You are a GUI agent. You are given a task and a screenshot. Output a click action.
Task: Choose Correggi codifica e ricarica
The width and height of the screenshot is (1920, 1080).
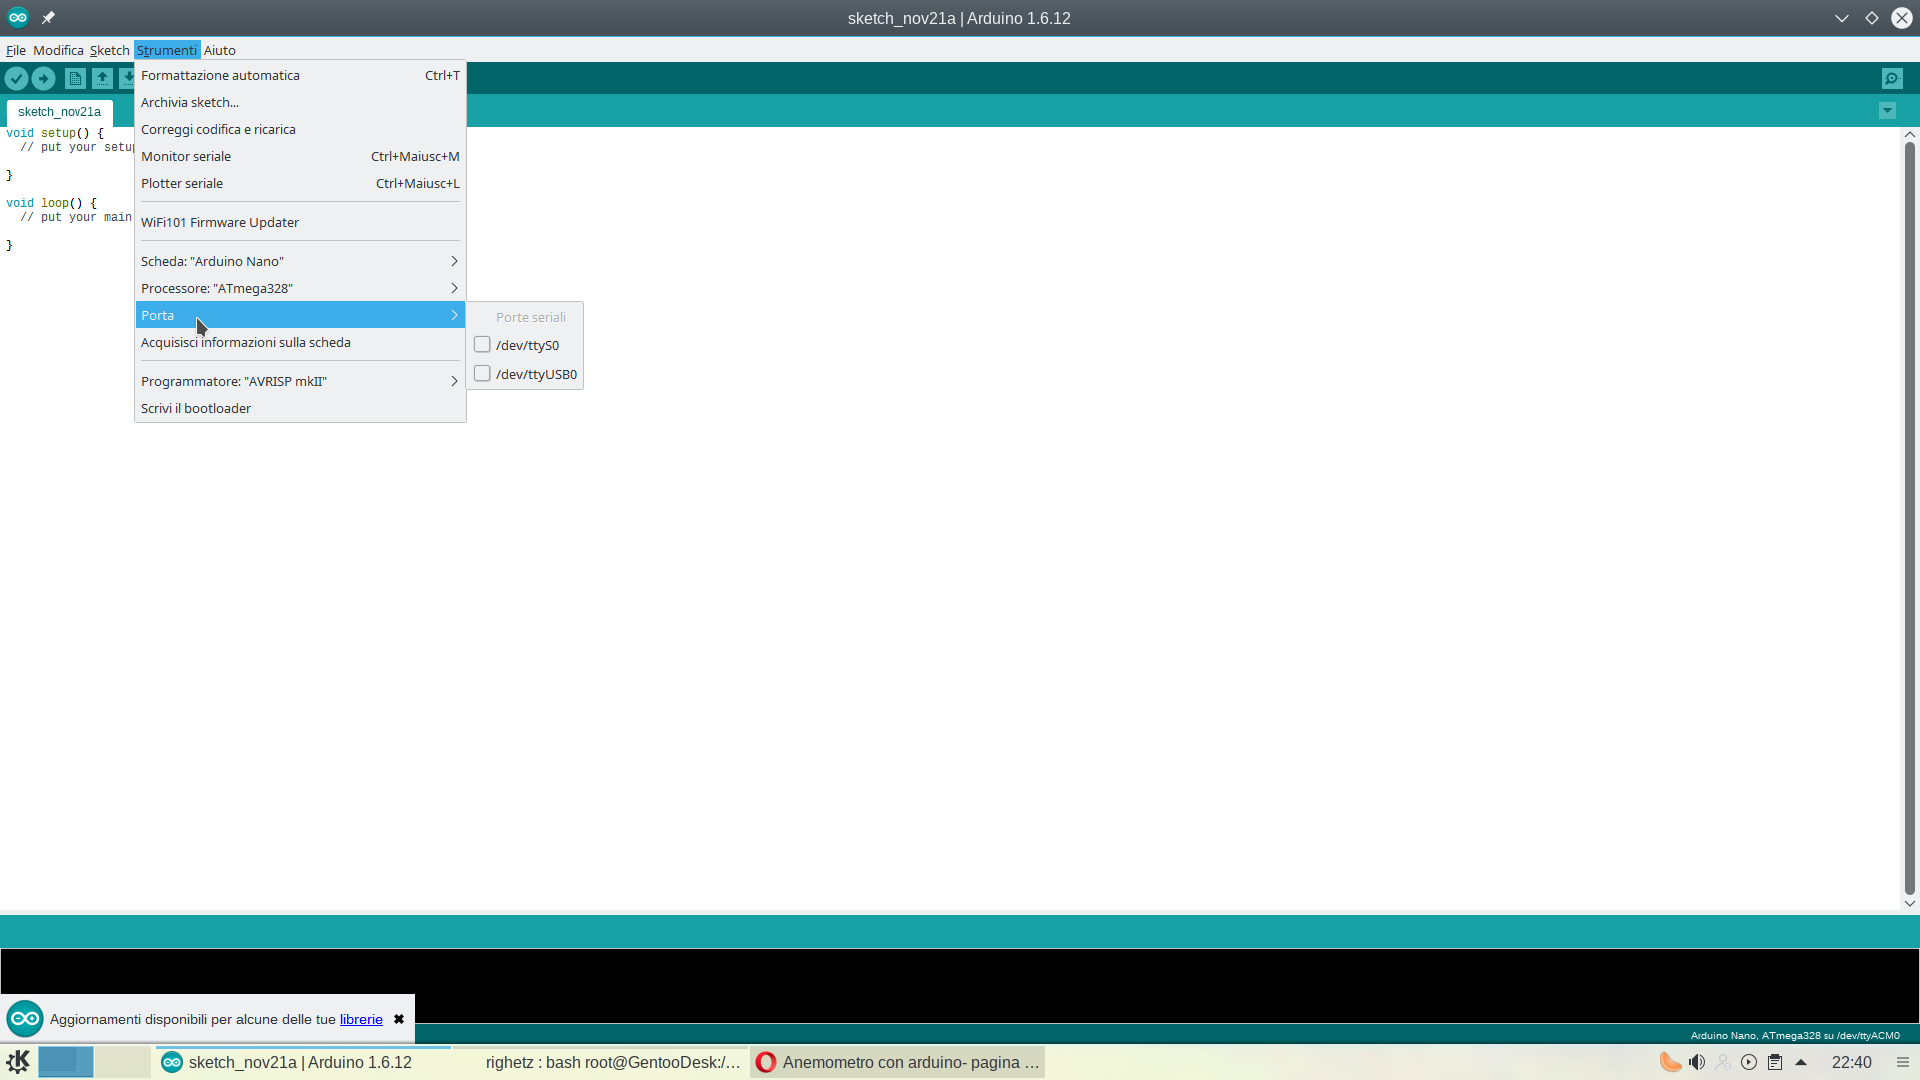[300, 129]
